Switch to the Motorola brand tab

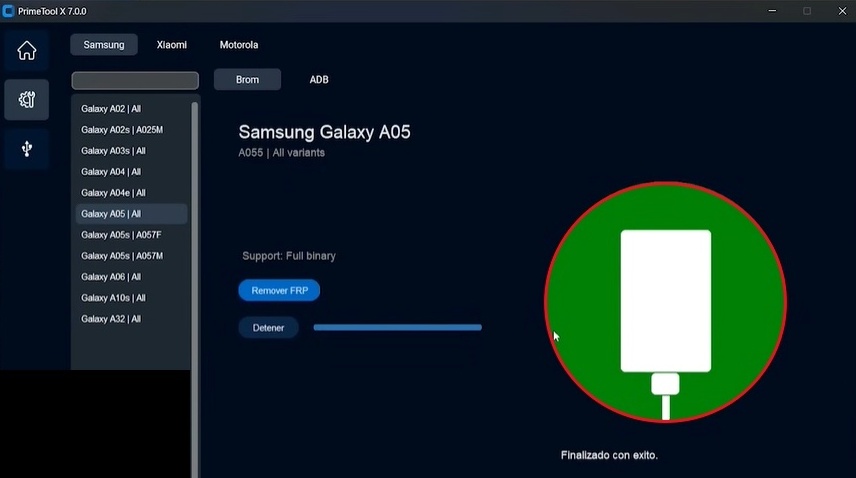tap(239, 45)
